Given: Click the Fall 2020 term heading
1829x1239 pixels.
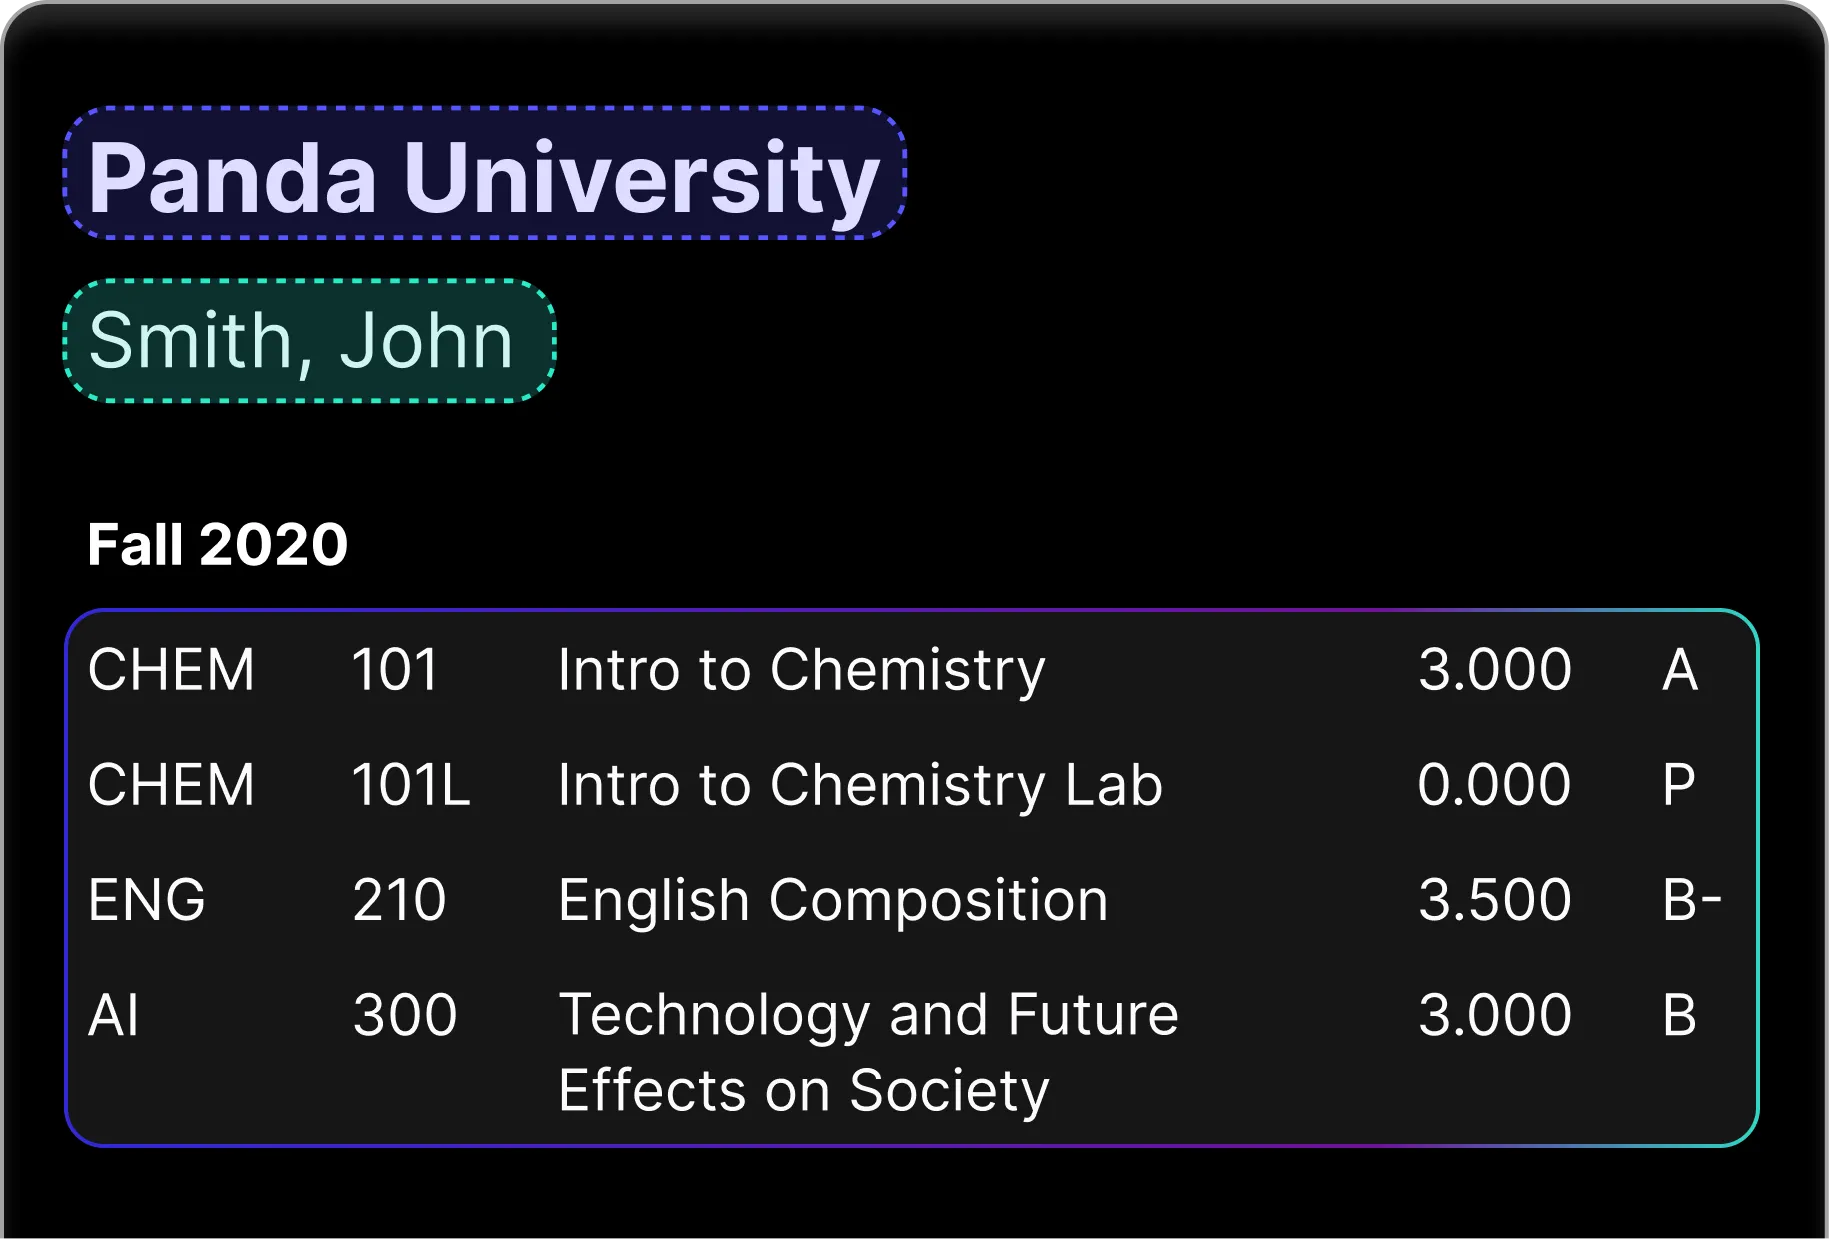Looking at the screenshot, I should [217, 545].
